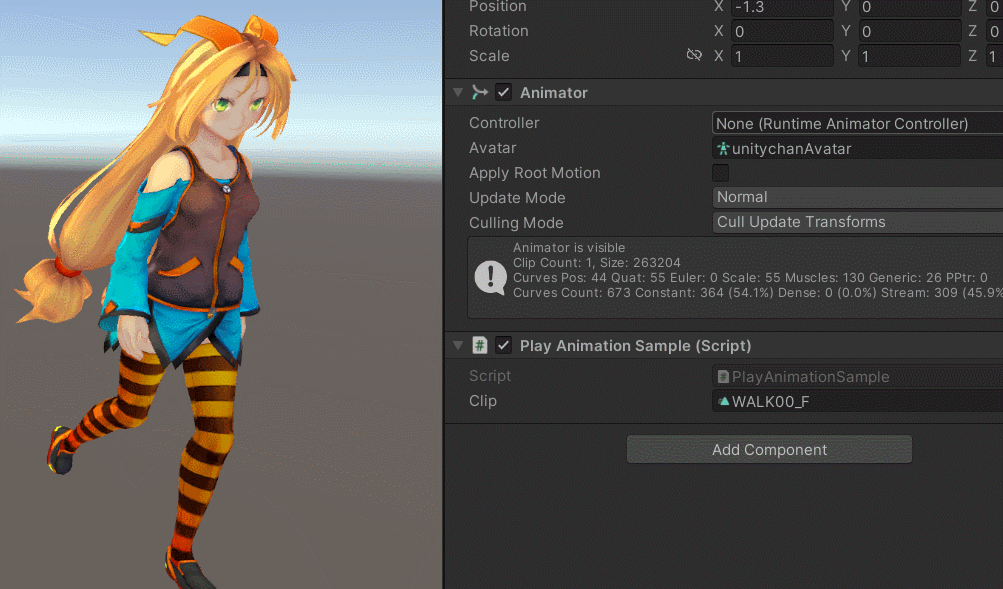Click the Animator component title
The width and height of the screenshot is (1003, 589).
click(553, 93)
